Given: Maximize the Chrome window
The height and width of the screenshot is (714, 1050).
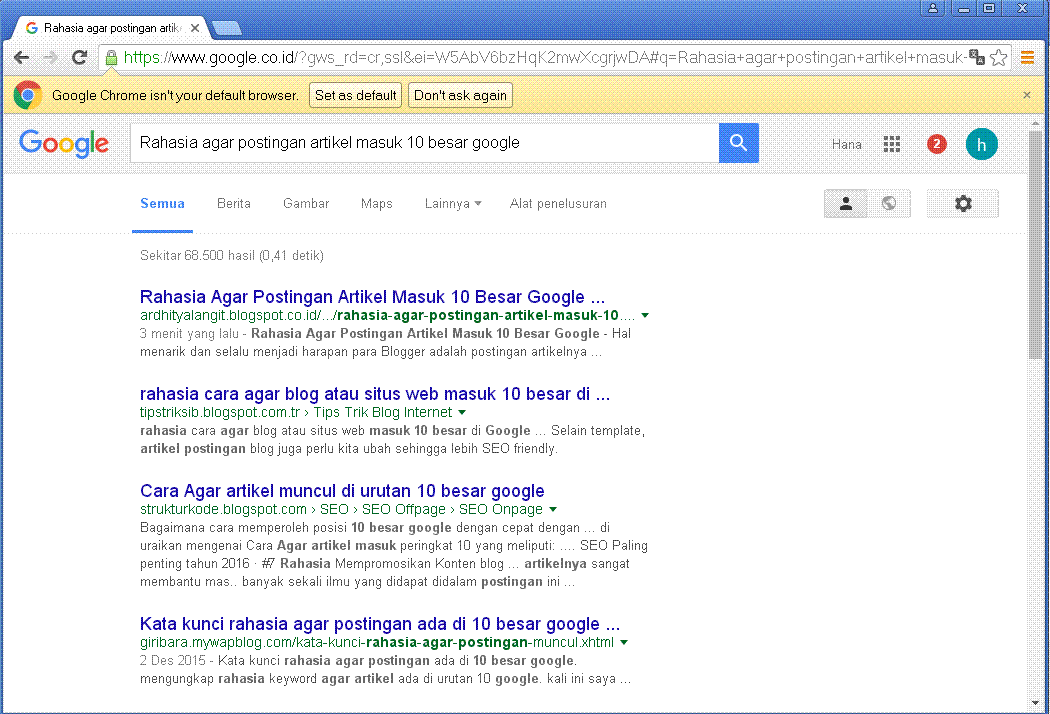Looking at the screenshot, I should (x=989, y=8).
